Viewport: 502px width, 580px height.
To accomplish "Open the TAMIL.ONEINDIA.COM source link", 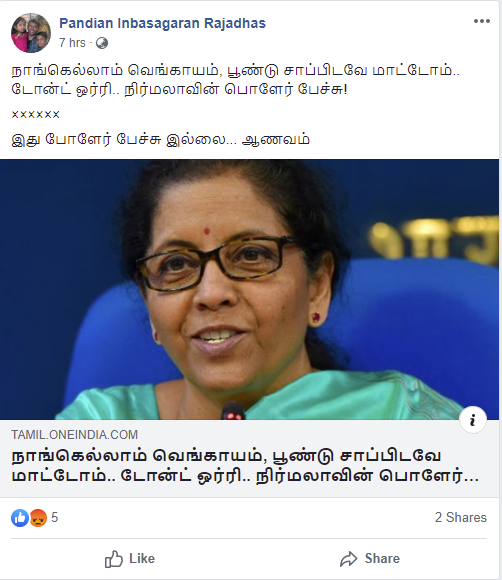I will click(x=74, y=435).
